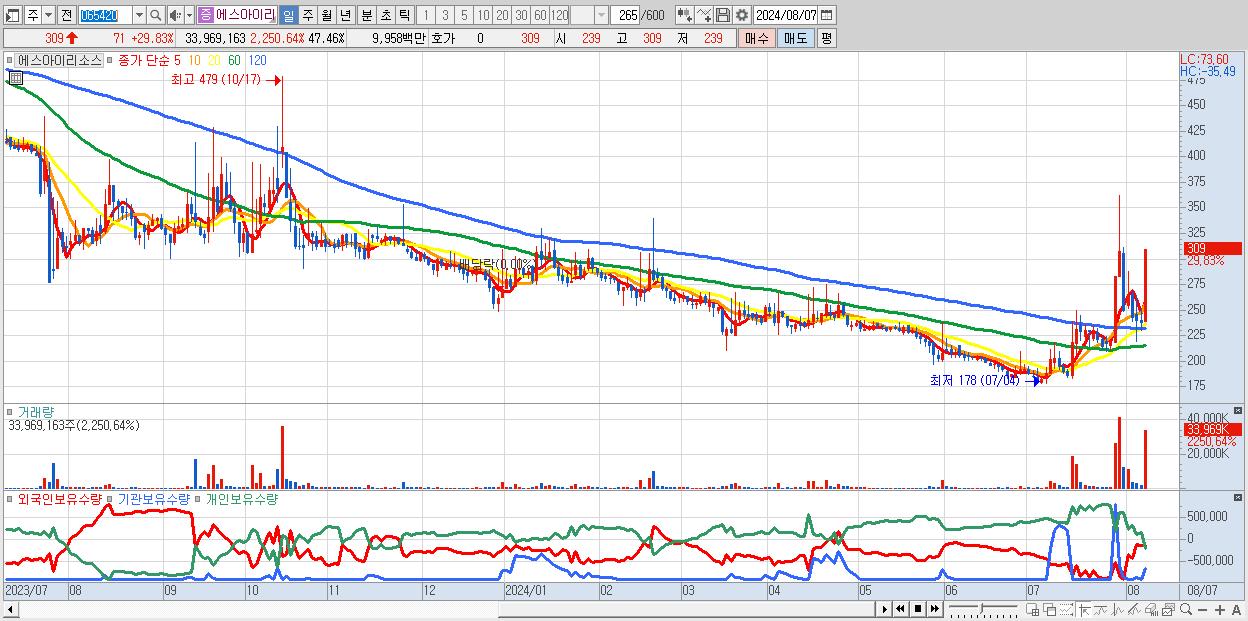Click the magnifier zoom icon in bottom bar
This screenshot has width=1248, height=621.
(1186, 610)
